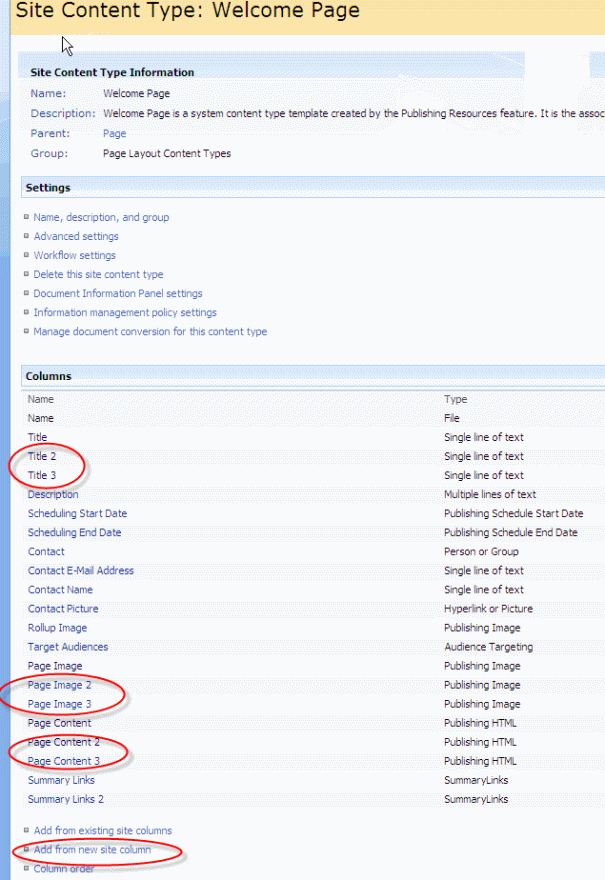Open the Title 2 column
The height and width of the screenshot is (880, 605).
pyautogui.click(x=42, y=456)
